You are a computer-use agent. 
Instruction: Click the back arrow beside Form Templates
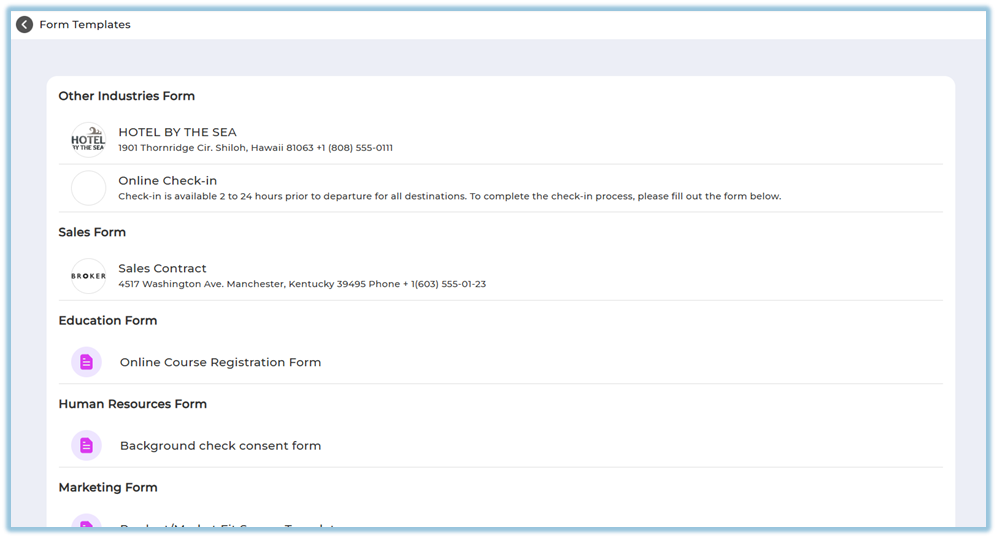(24, 25)
